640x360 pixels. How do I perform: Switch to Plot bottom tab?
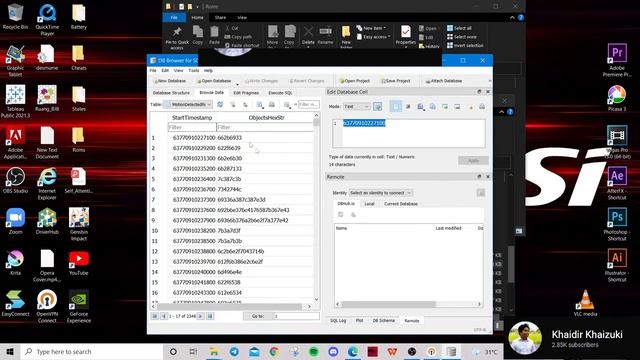pyautogui.click(x=360, y=321)
